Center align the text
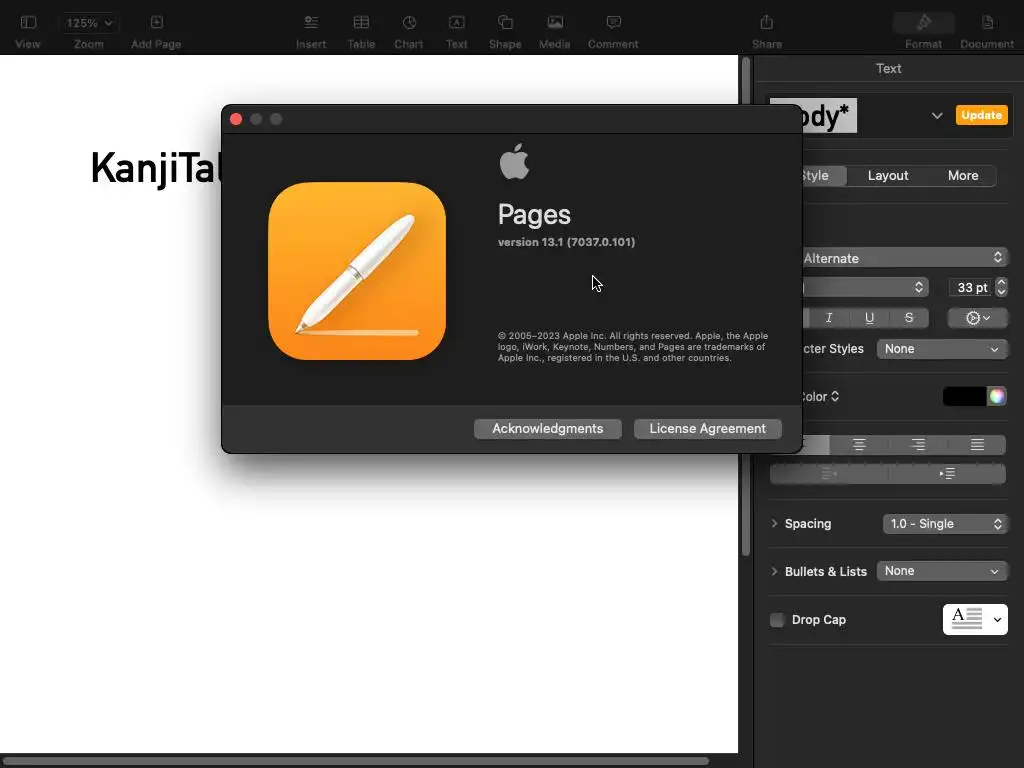The image size is (1024, 768). [859, 445]
